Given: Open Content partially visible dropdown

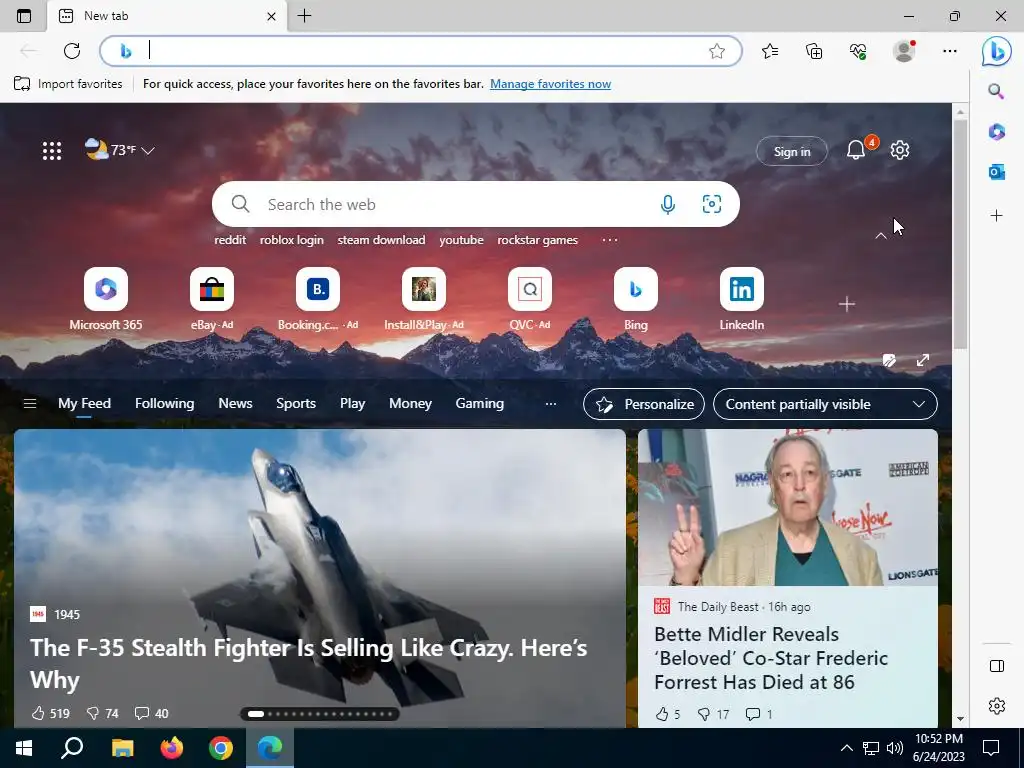Looking at the screenshot, I should 825,404.
